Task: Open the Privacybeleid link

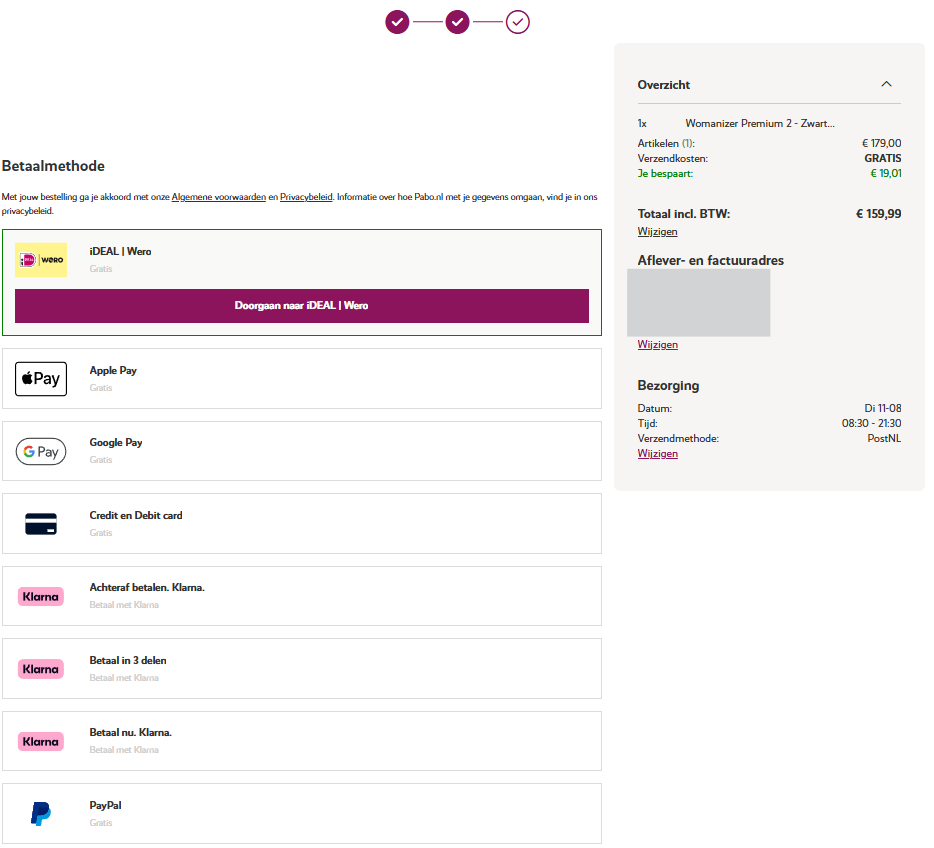Action: pos(306,197)
